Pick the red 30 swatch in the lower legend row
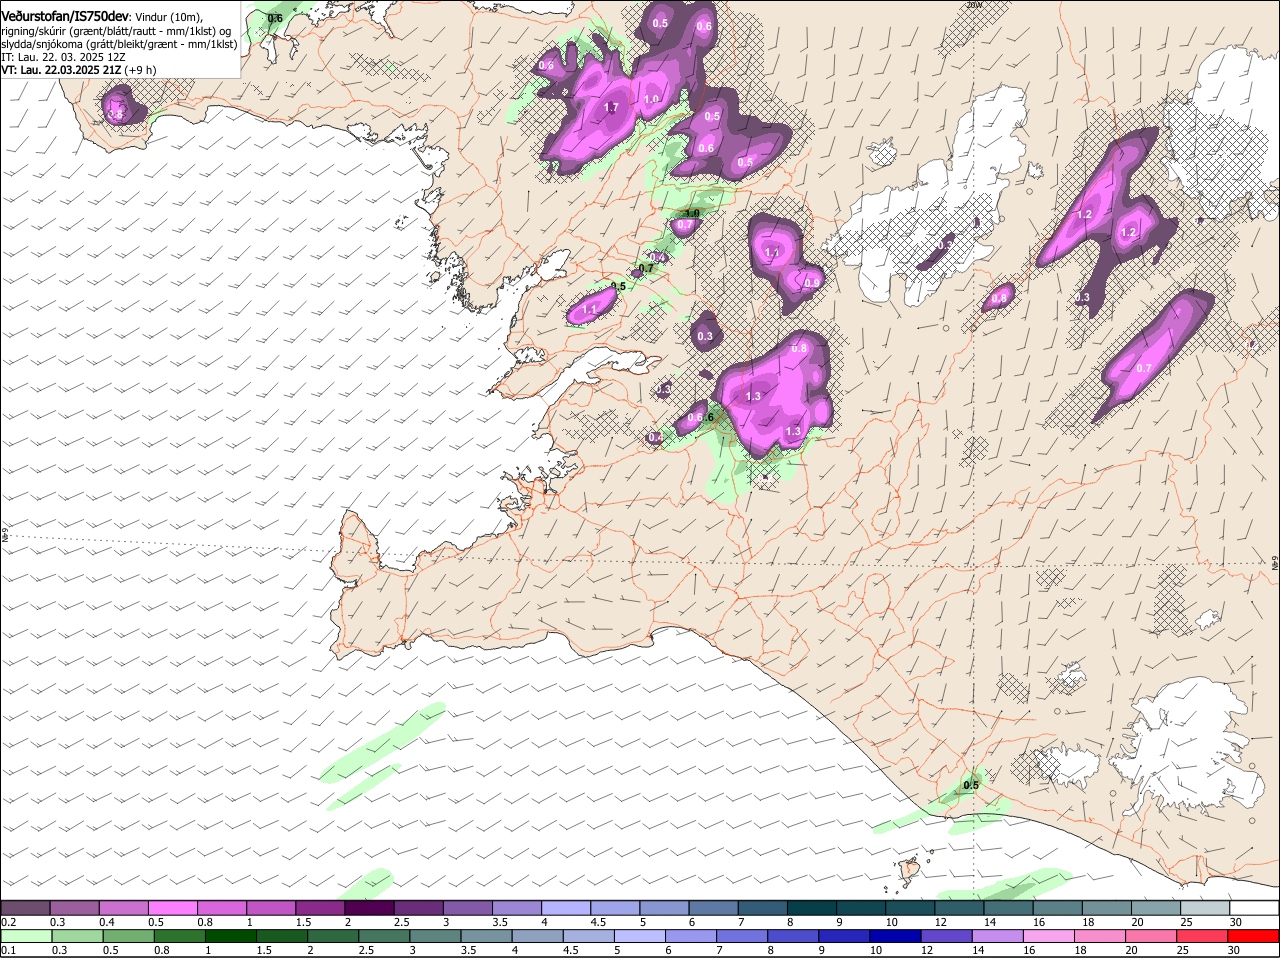The width and height of the screenshot is (1280, 958). pos(1253,936)
